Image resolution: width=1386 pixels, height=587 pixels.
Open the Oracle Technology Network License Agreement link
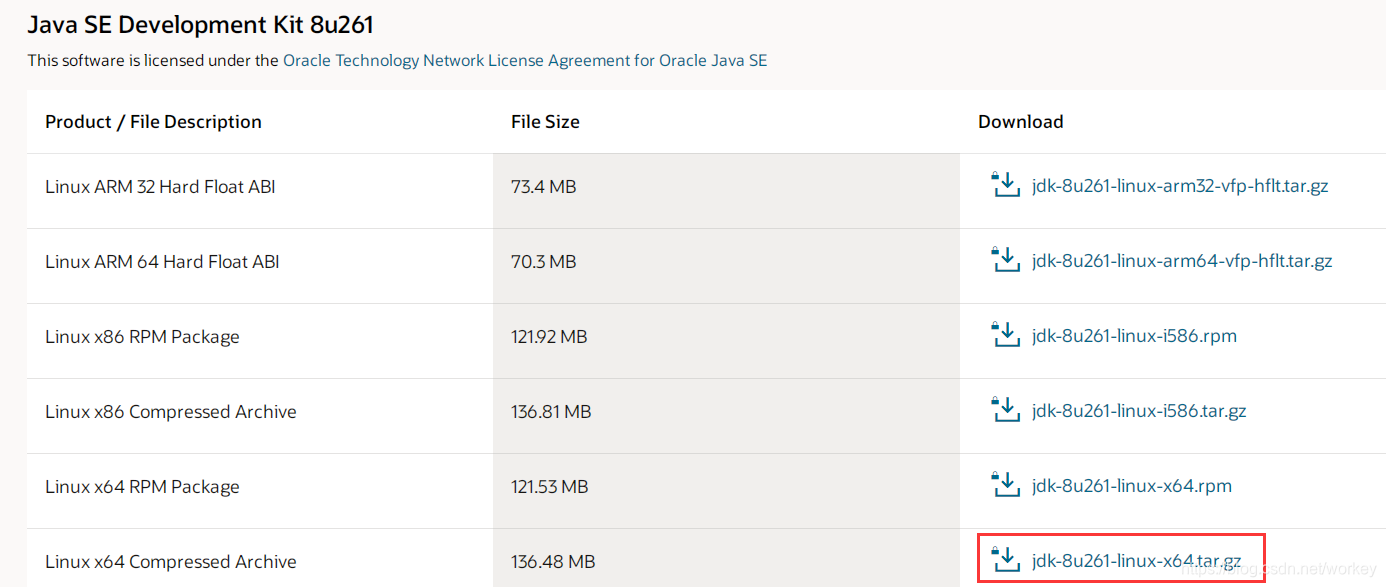525,60
